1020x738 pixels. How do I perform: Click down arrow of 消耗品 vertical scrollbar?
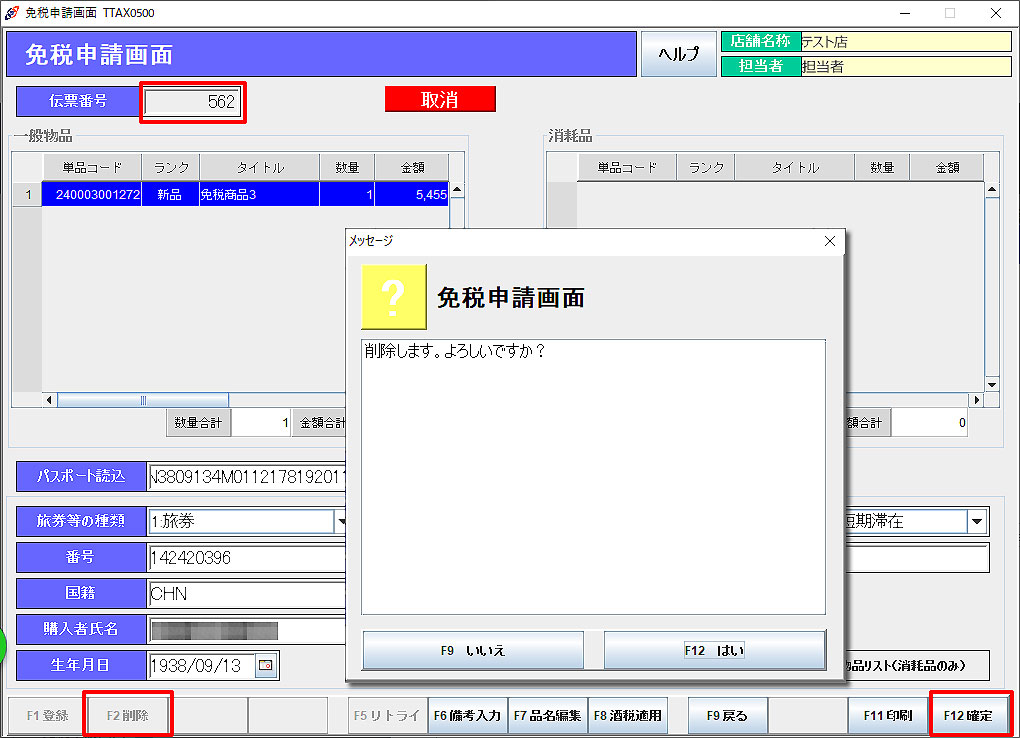992,384
